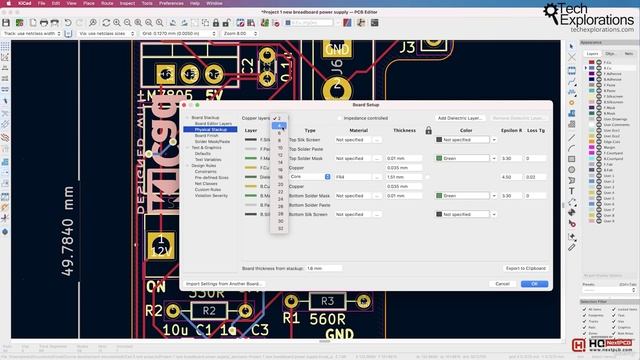The height and width of the screenshot is (360, 640).
Task: Click the Undo arrow icon
Action: pos(68,23)
